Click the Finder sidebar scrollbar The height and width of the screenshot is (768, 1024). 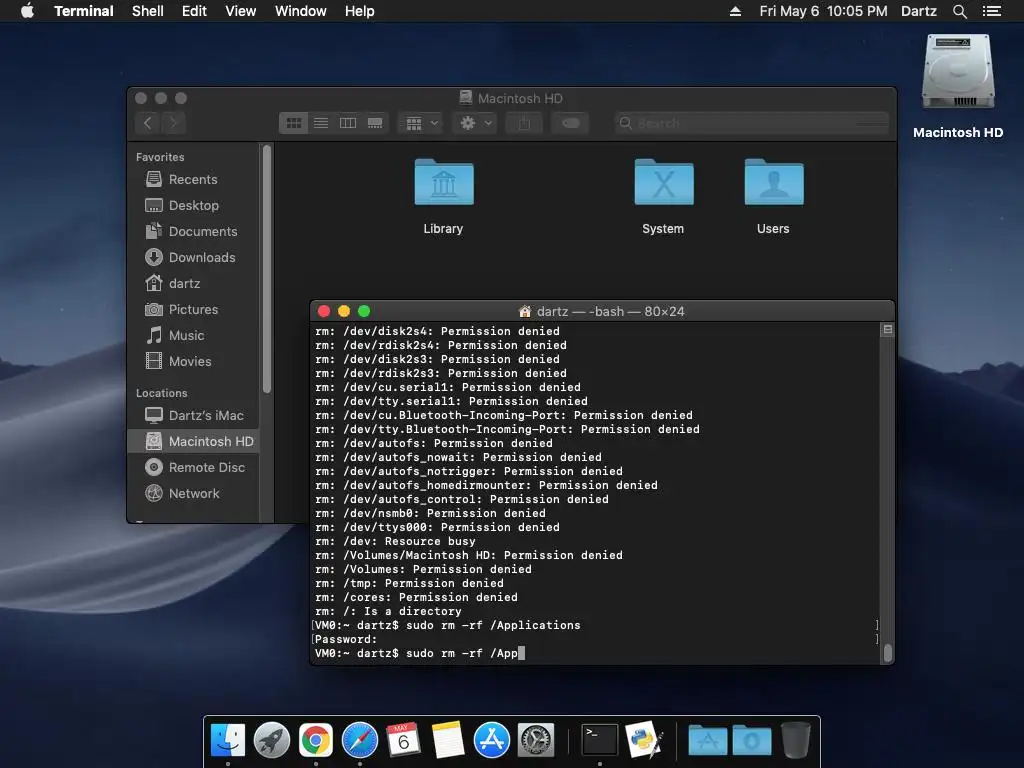[266, 269]
